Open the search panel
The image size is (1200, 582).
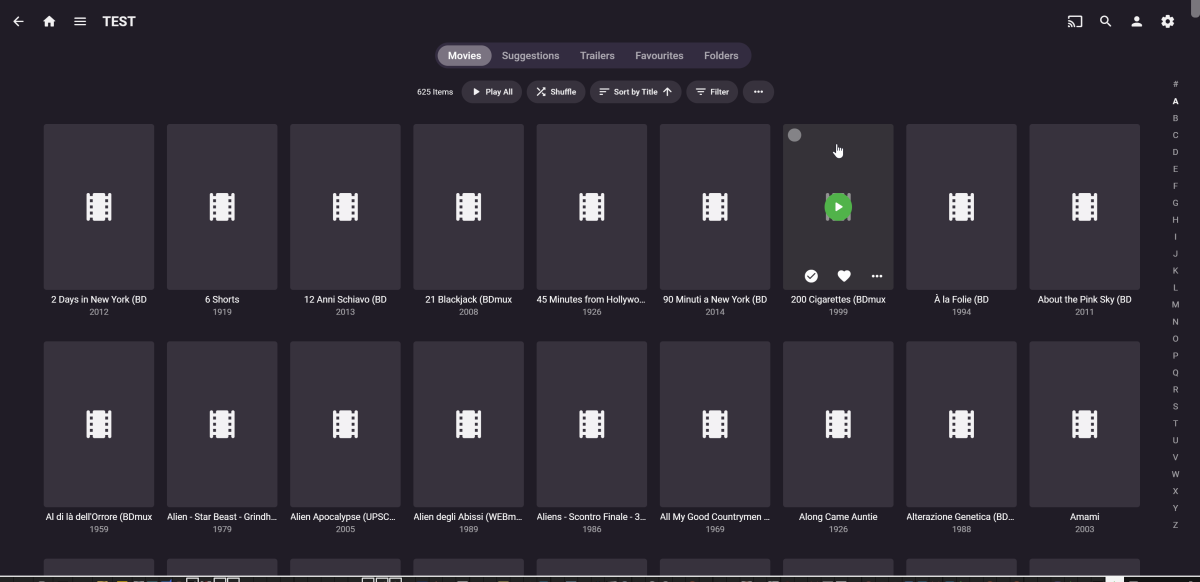(1105, 21)
